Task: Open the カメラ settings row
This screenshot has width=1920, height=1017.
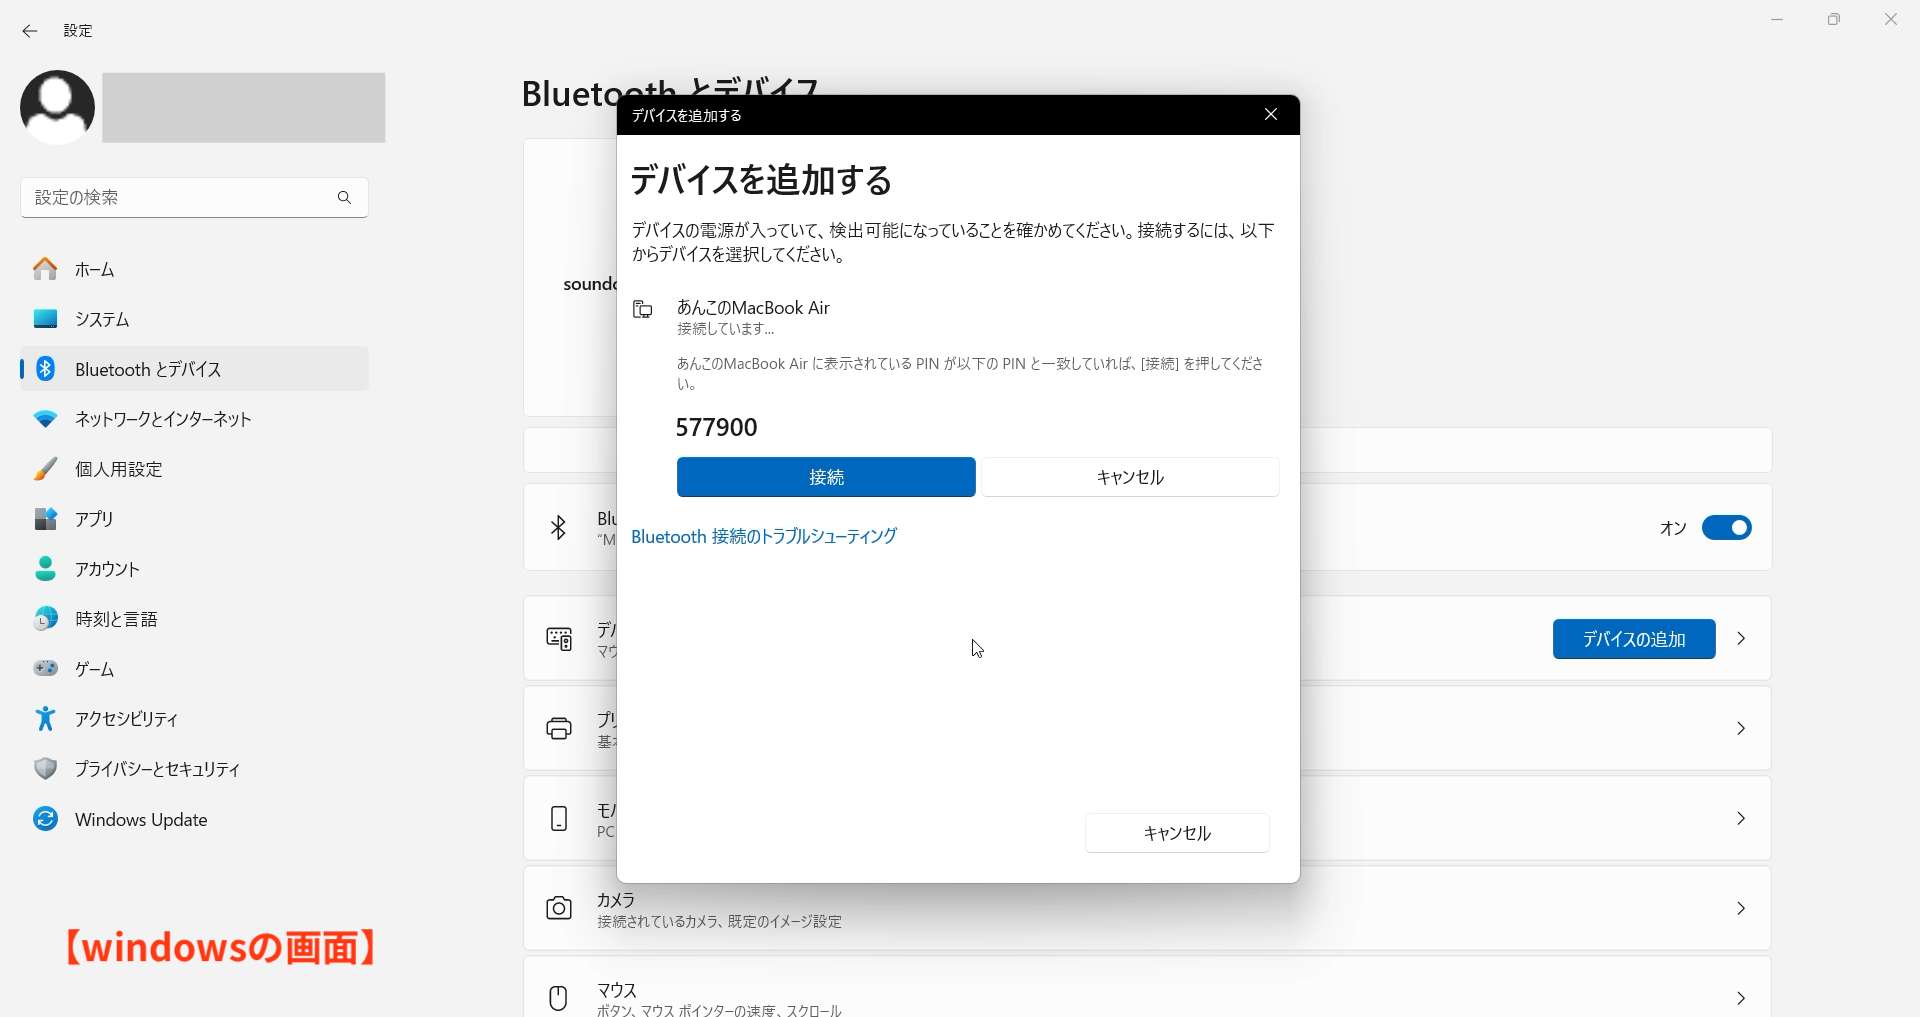Action: click(x=1147, y=908)
